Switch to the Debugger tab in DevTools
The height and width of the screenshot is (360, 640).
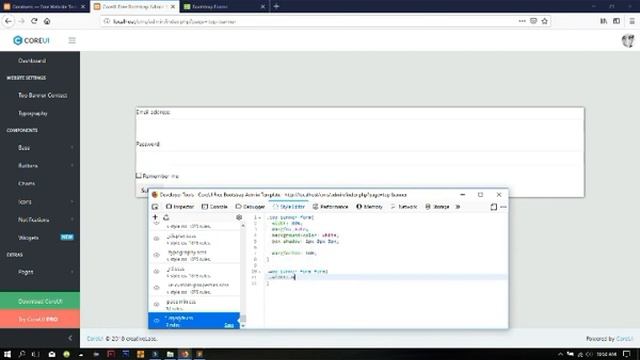pyautogui.click(x=251, y=207)
